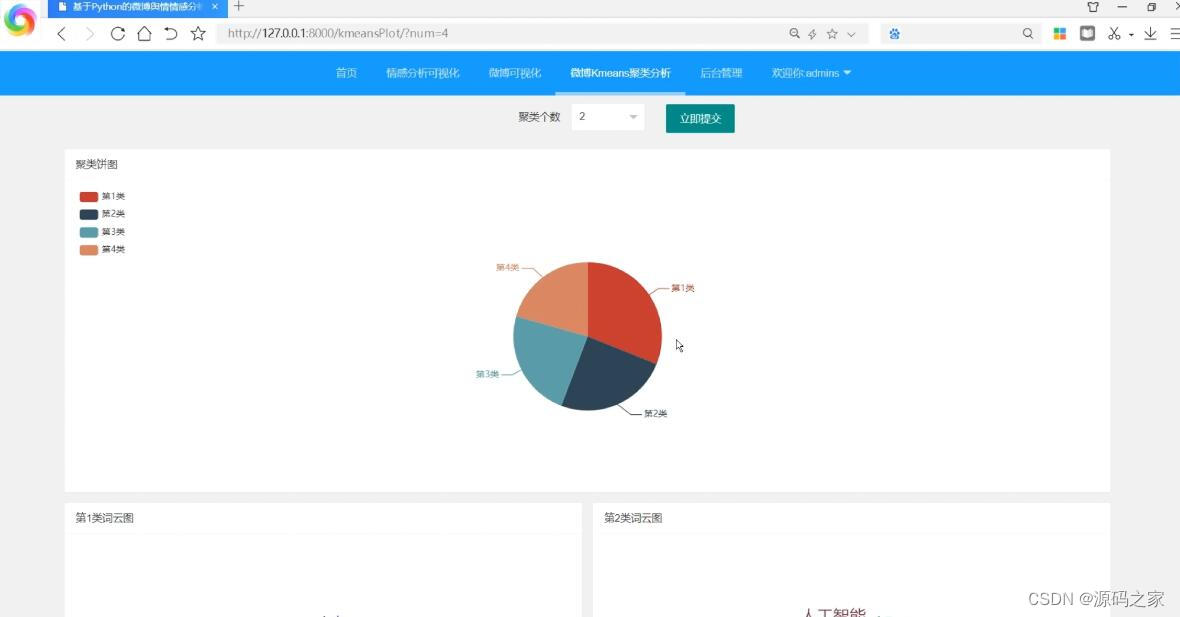The image size is (1180, 617).
Task: Click the 立即提交 button
Action: pos(700,118)
